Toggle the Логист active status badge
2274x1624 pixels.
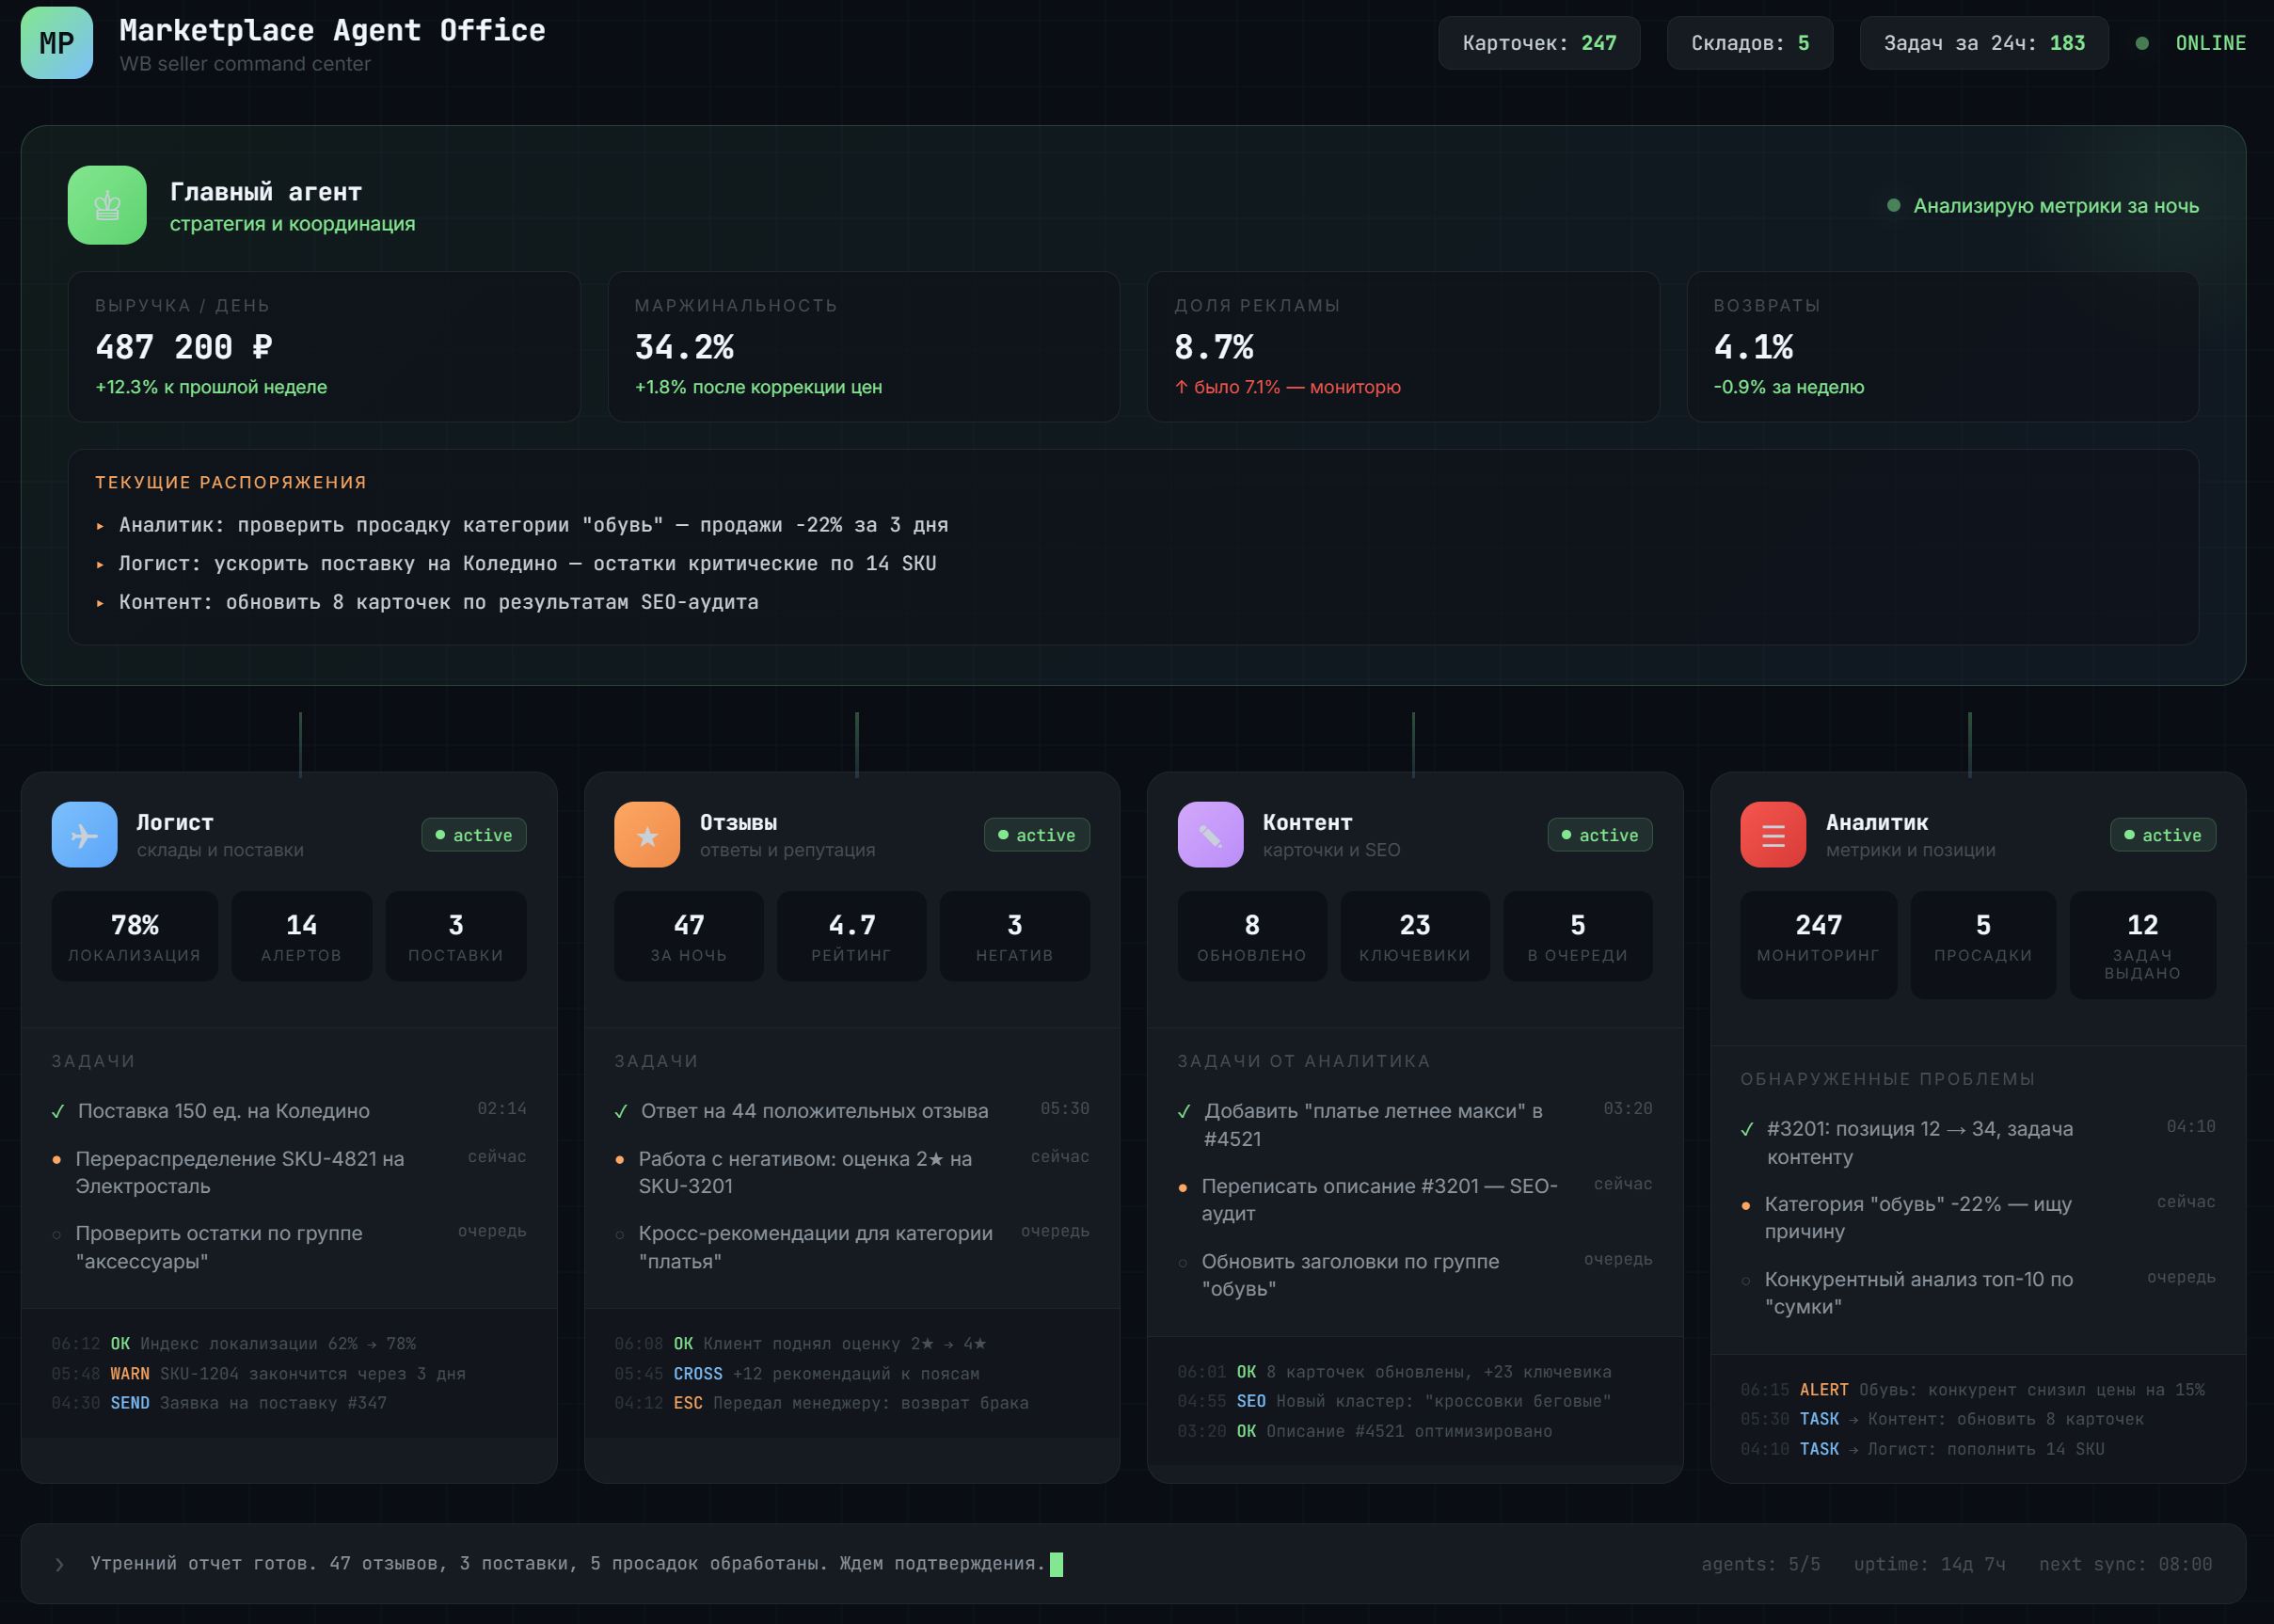[474, 835]
